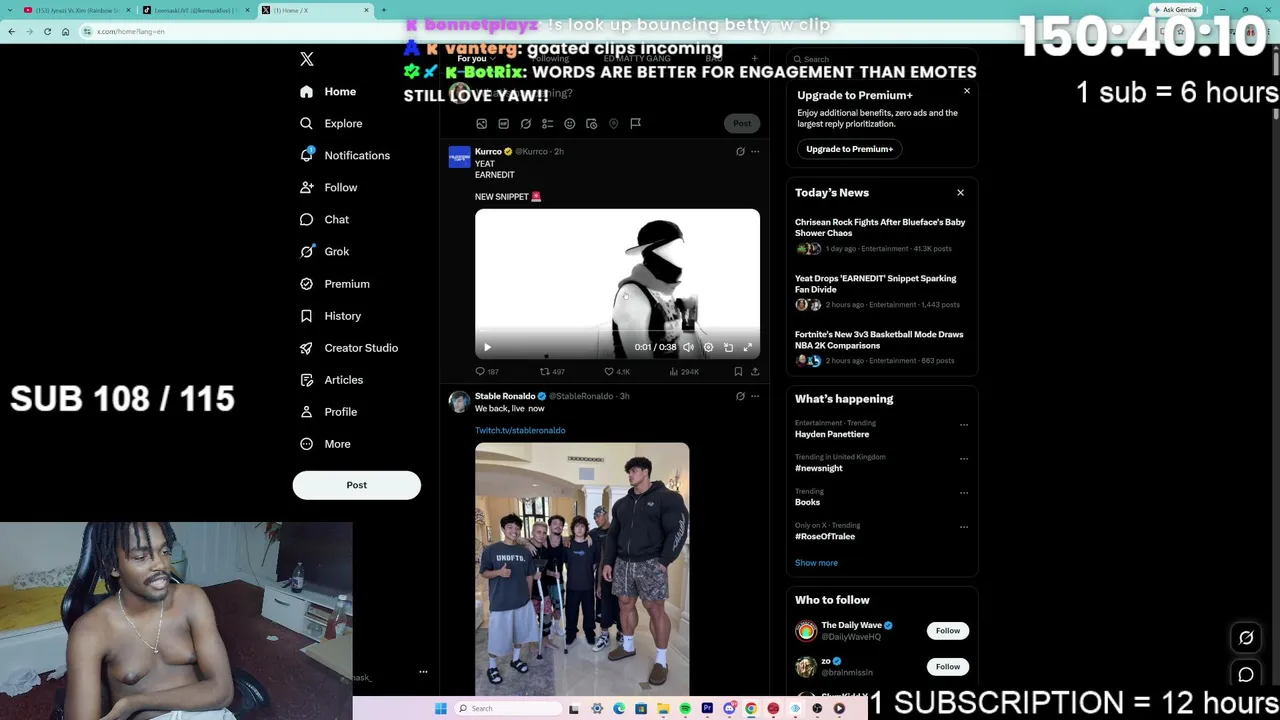Tag a location in the new post
The height and width of the screenshot is (720, 1280).
coord(613,124)
